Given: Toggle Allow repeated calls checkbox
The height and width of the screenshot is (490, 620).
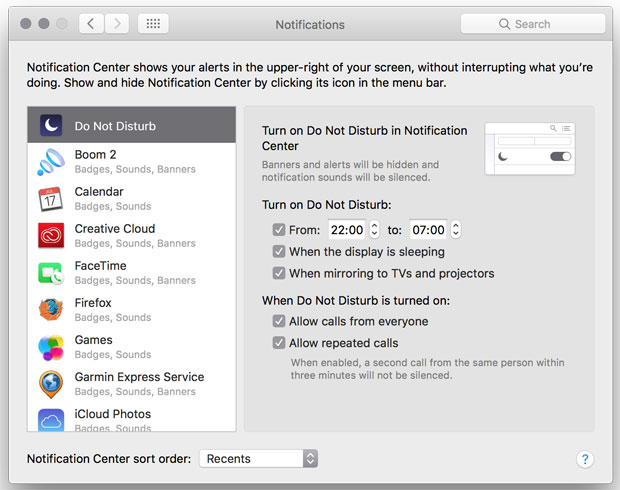Looking at the screenshot, I should [279, 342].
